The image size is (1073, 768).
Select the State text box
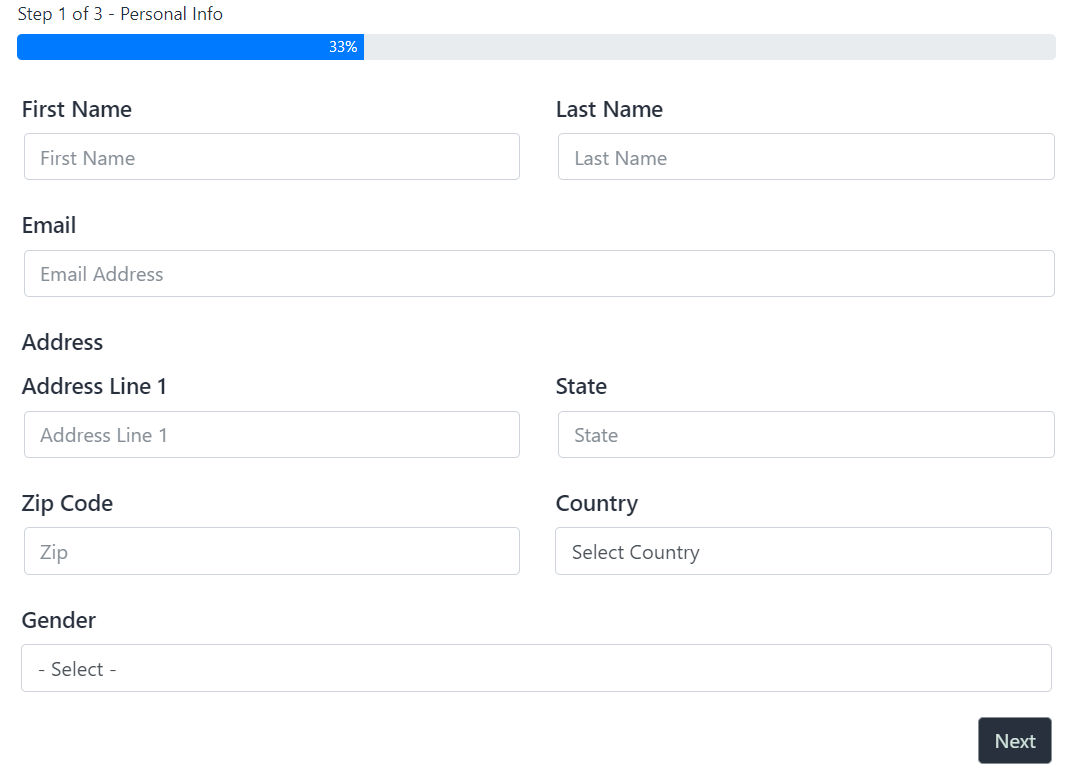pyautogui.click(x=805, y=434)
